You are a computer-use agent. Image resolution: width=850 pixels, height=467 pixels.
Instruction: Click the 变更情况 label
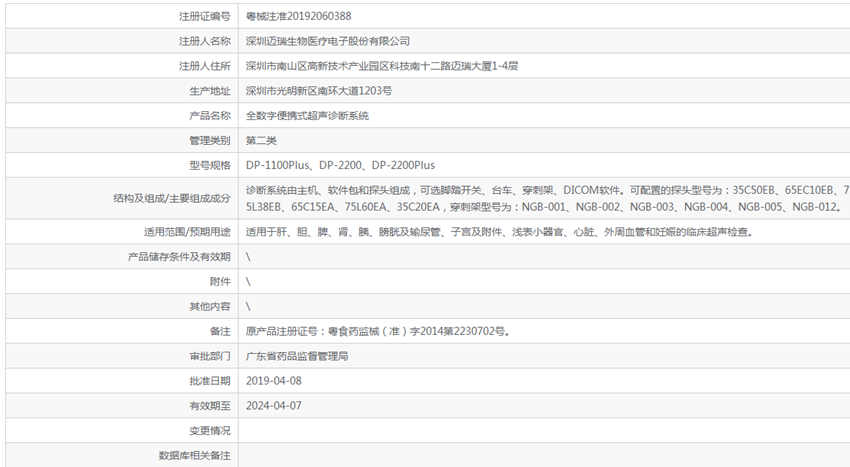[210, 431]
